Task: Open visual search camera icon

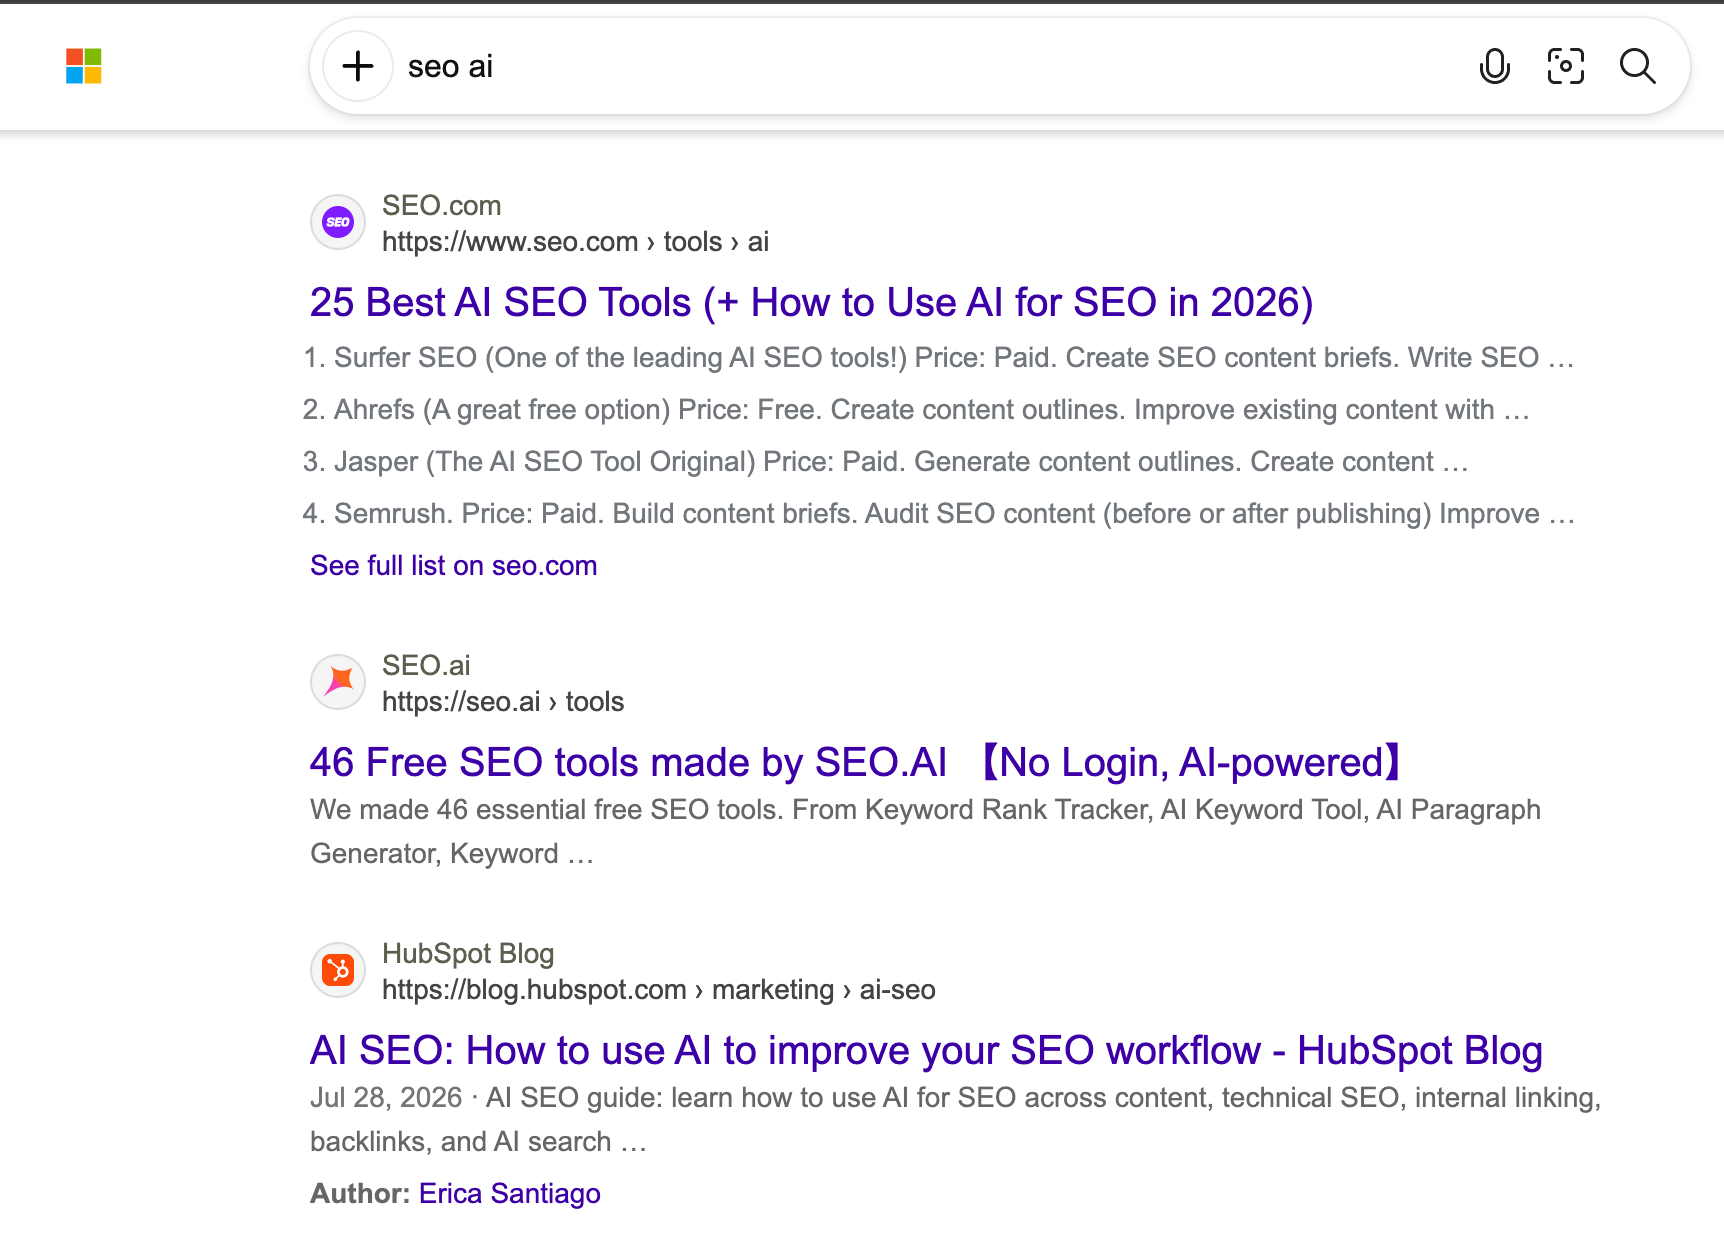Action: pos(1565,66)
